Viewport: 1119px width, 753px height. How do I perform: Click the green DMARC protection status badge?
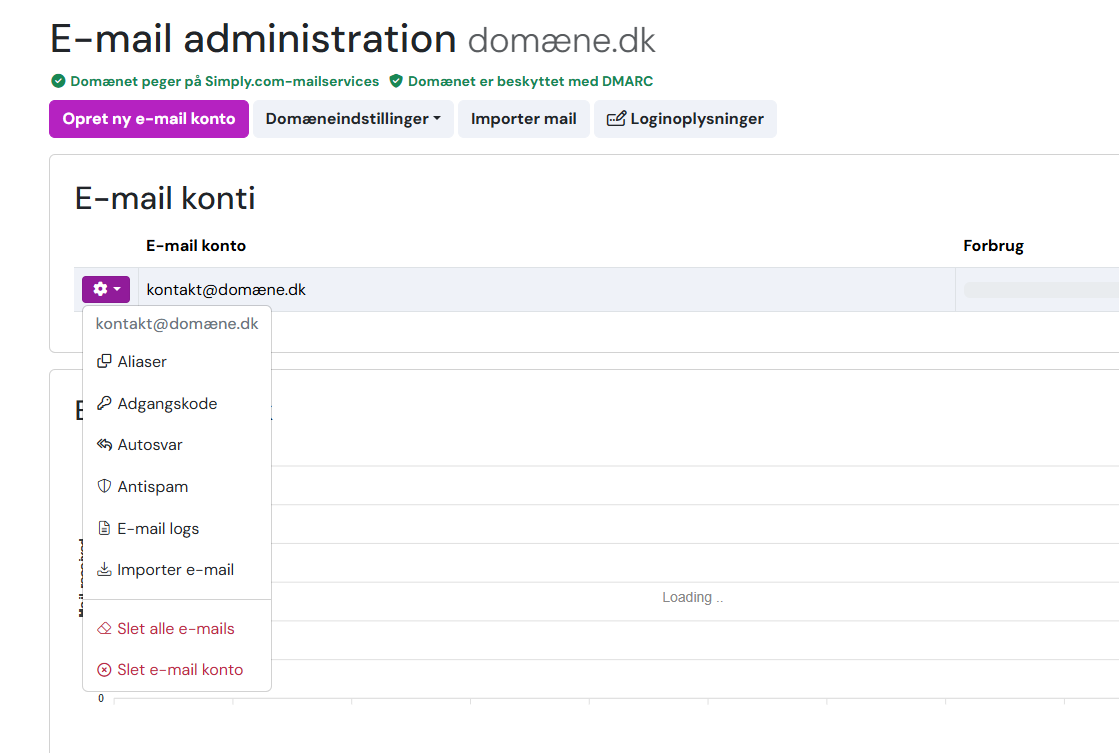(521, 81)
